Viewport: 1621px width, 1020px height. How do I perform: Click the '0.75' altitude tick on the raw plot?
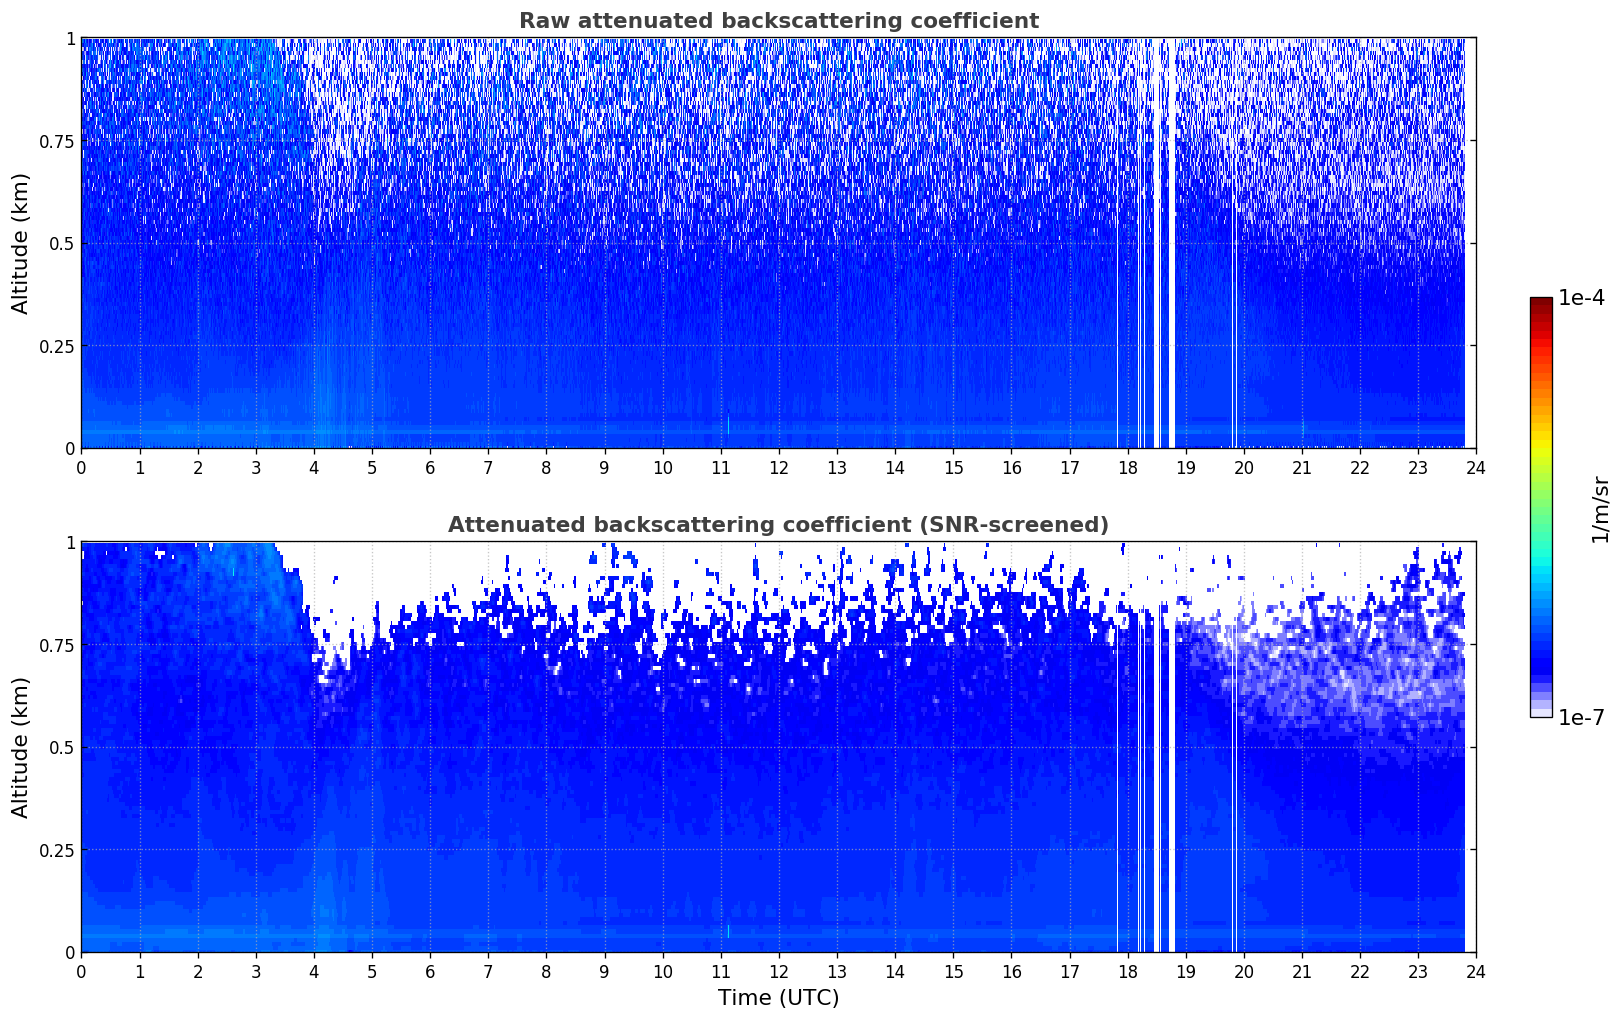pyautogui.click(x=57, y=141)
